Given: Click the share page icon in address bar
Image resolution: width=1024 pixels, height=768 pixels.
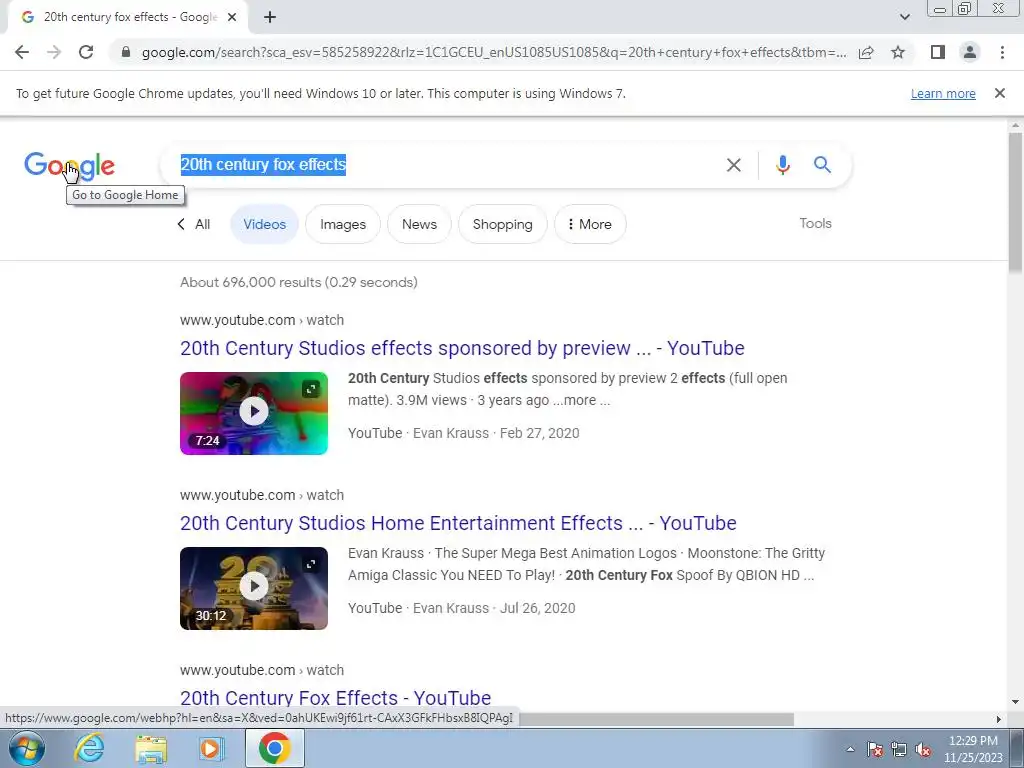Looking at the screenshot, I should [x=866, y=52].
